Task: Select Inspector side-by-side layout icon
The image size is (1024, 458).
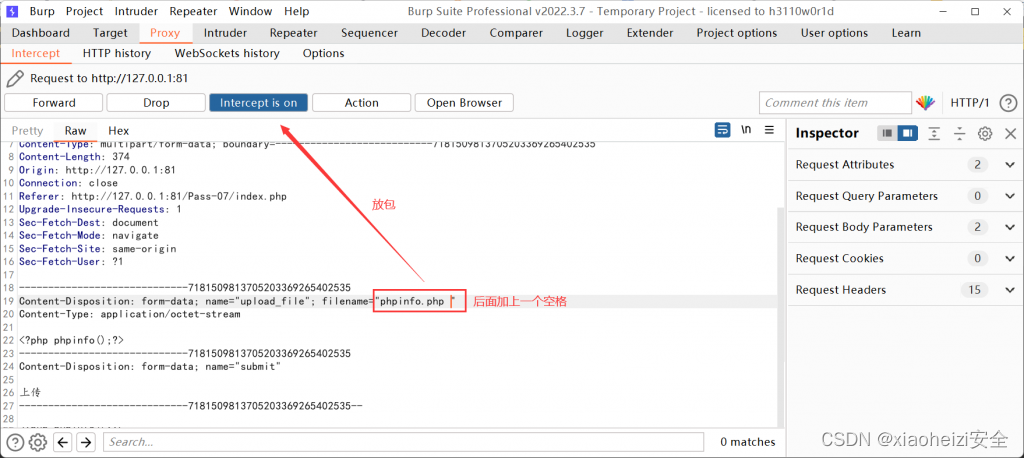Action: coord(907,133)
